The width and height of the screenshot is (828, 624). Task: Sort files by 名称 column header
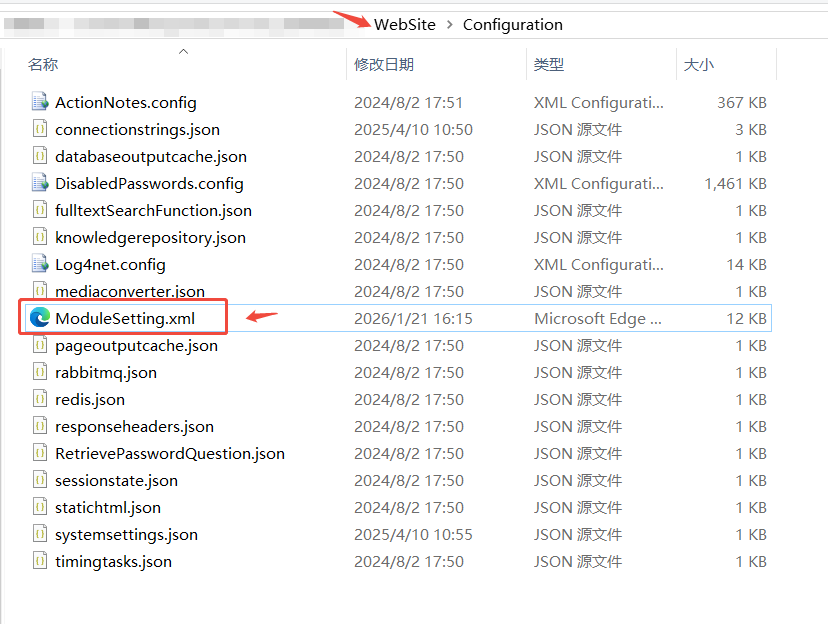tap(43, 64)
